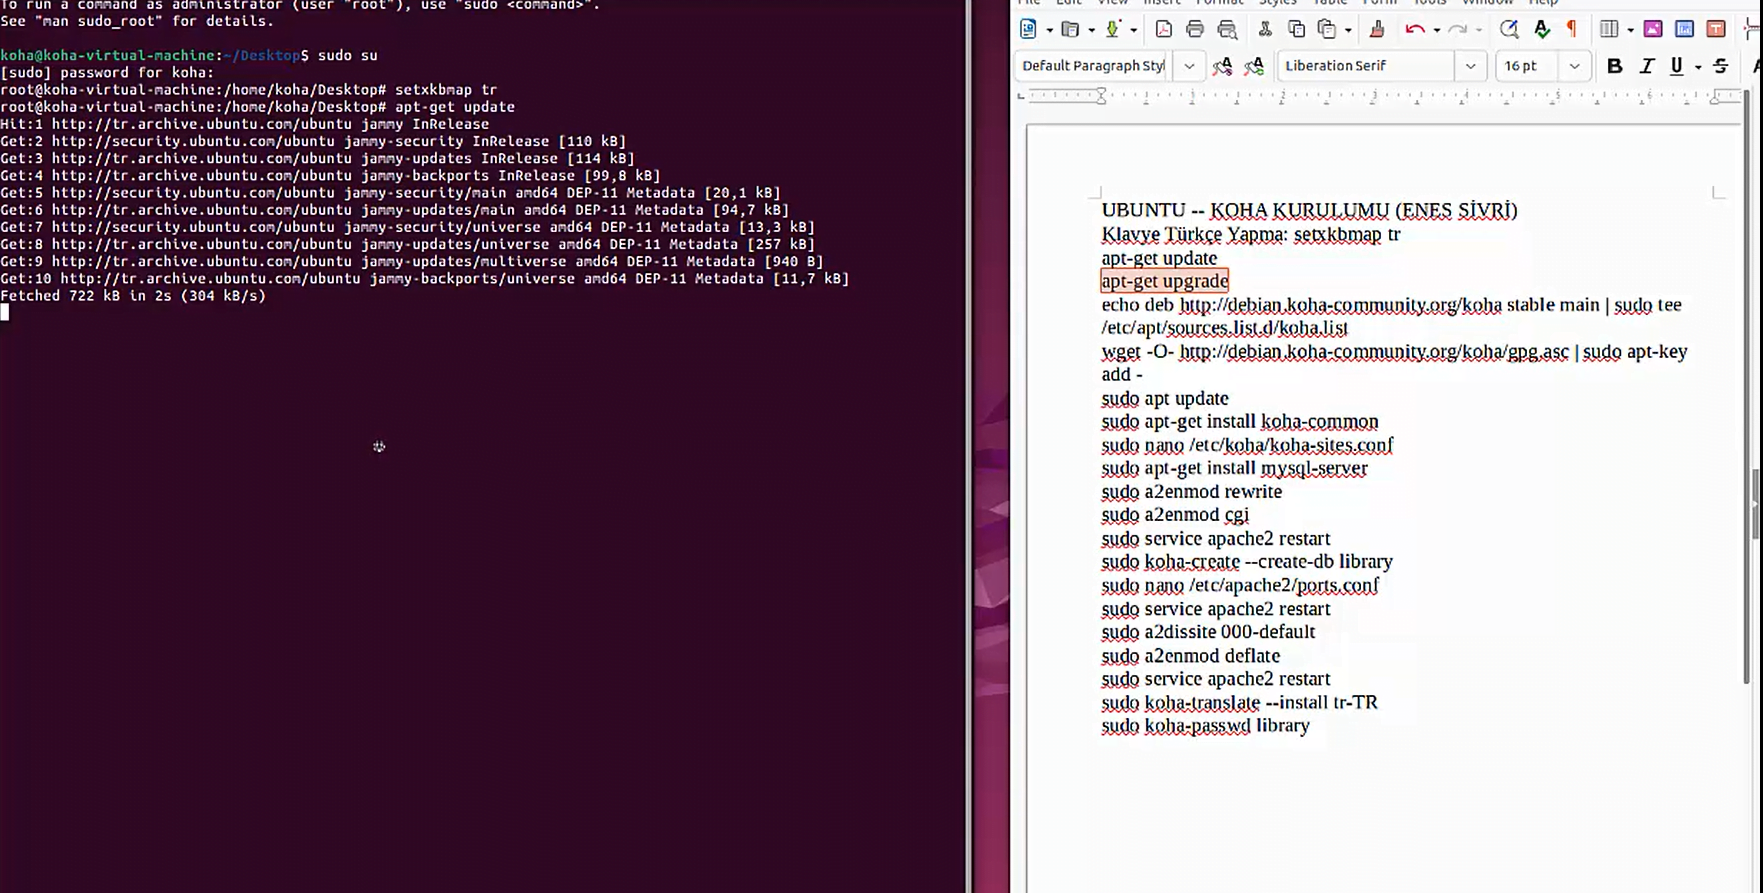Click the Cut scissors icon
Viewport: 1763px width, 893px height.
click(x=1265, y=30)
